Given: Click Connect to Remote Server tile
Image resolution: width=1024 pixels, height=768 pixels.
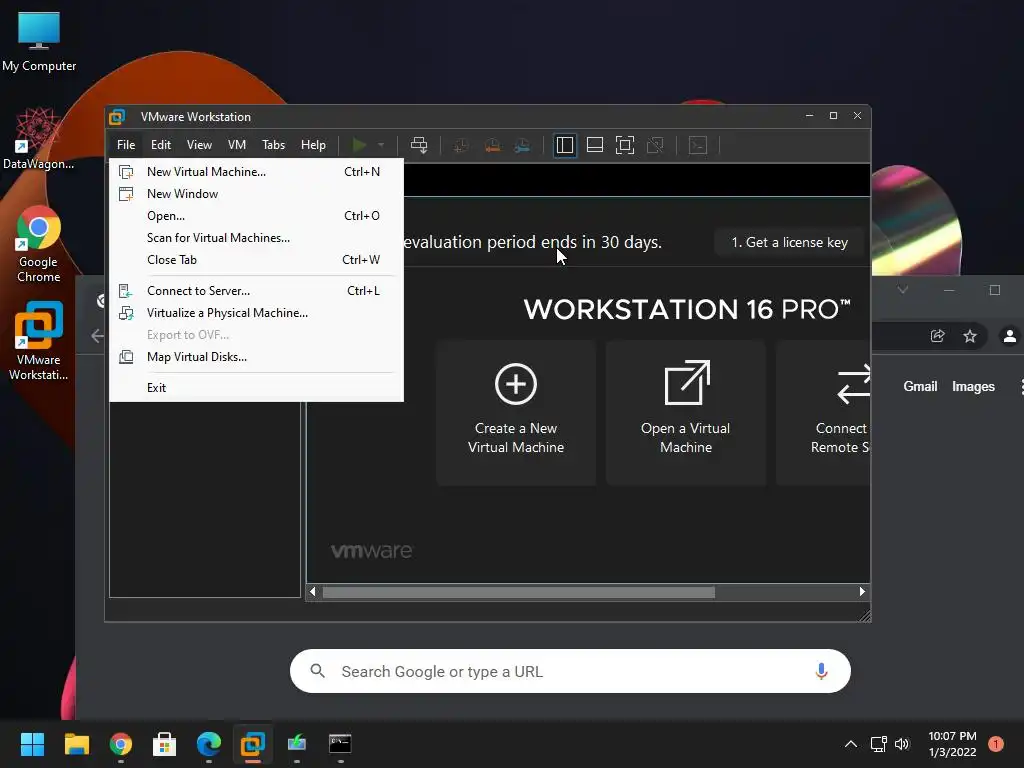Looking at the screenshot, I should [824, 412].
